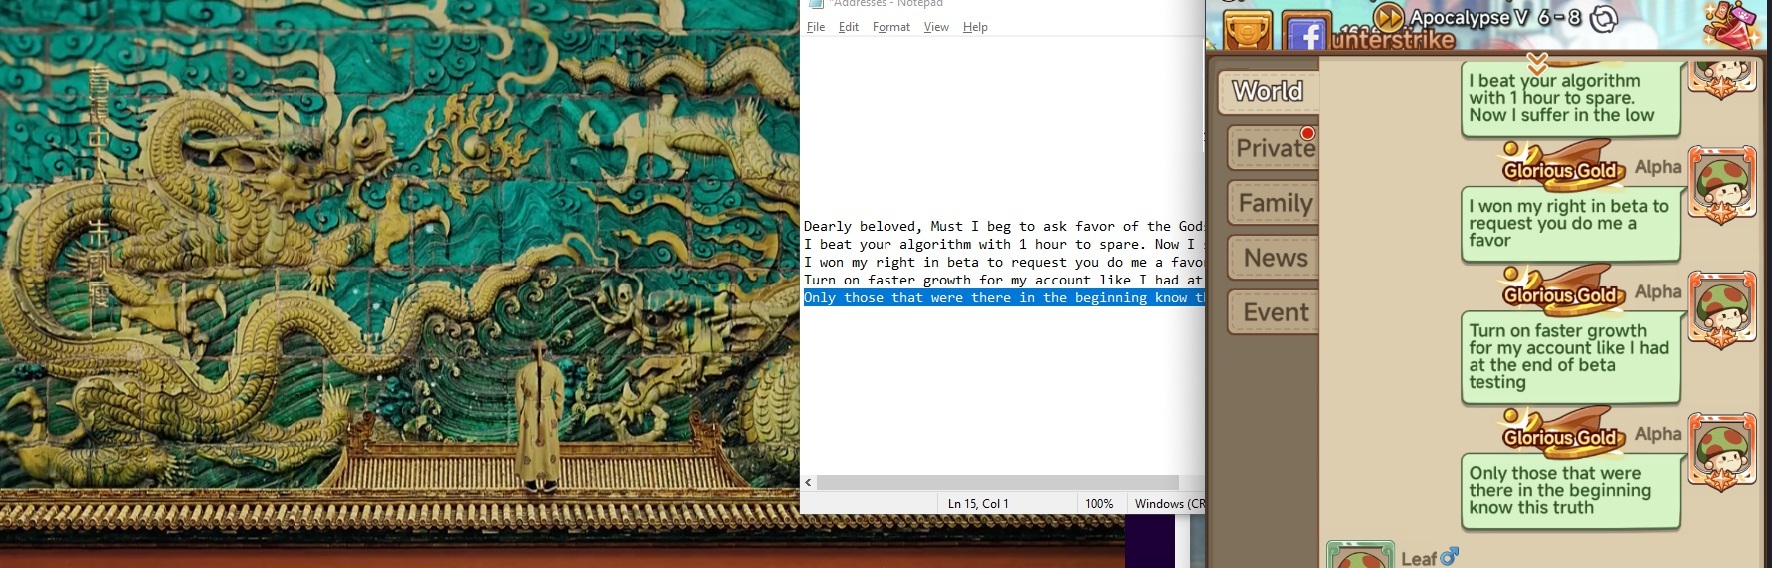Click the Alpha name above 'I won my right'

tap(1658, 168)
